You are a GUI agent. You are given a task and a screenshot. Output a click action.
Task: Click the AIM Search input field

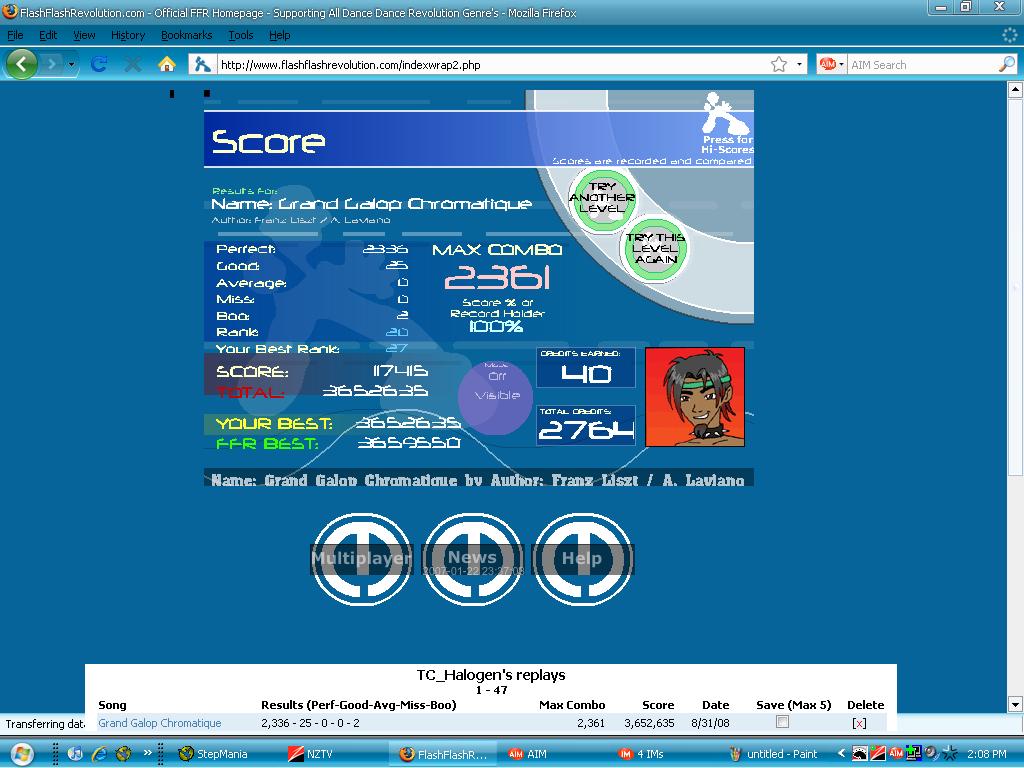coord(922,65)
